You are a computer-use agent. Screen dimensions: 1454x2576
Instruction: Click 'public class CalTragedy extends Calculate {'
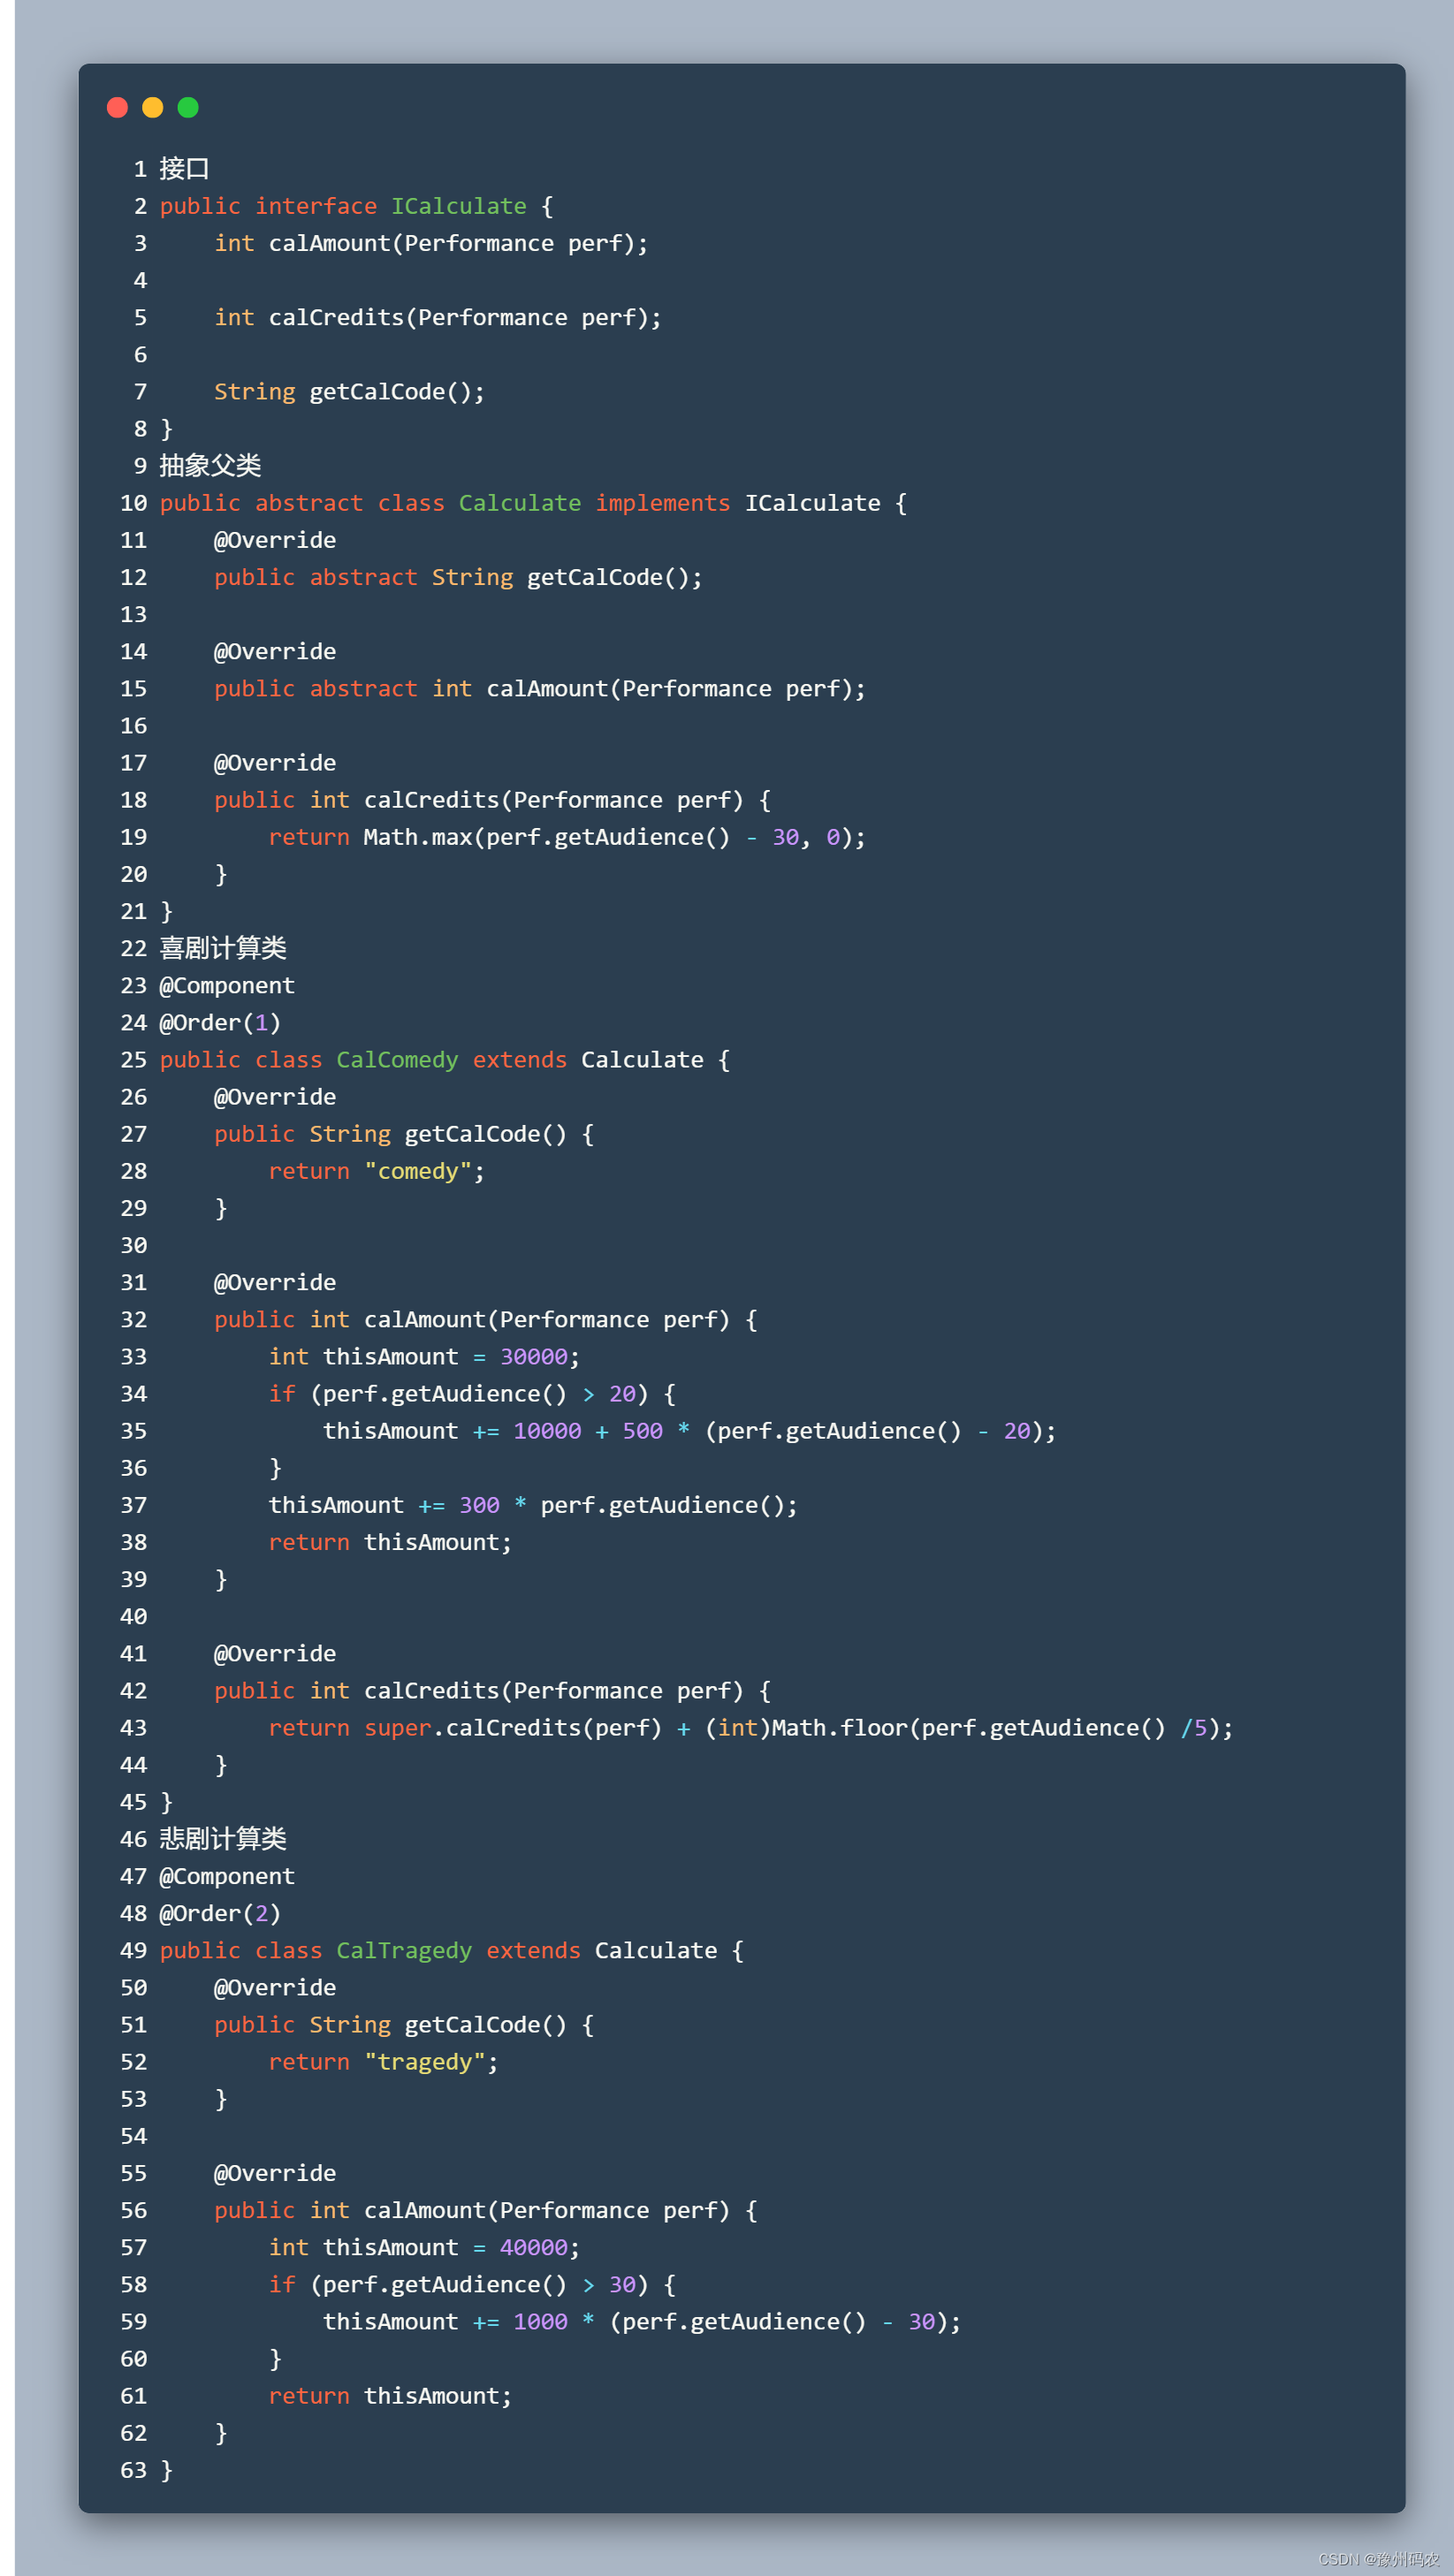point(452,1950)
